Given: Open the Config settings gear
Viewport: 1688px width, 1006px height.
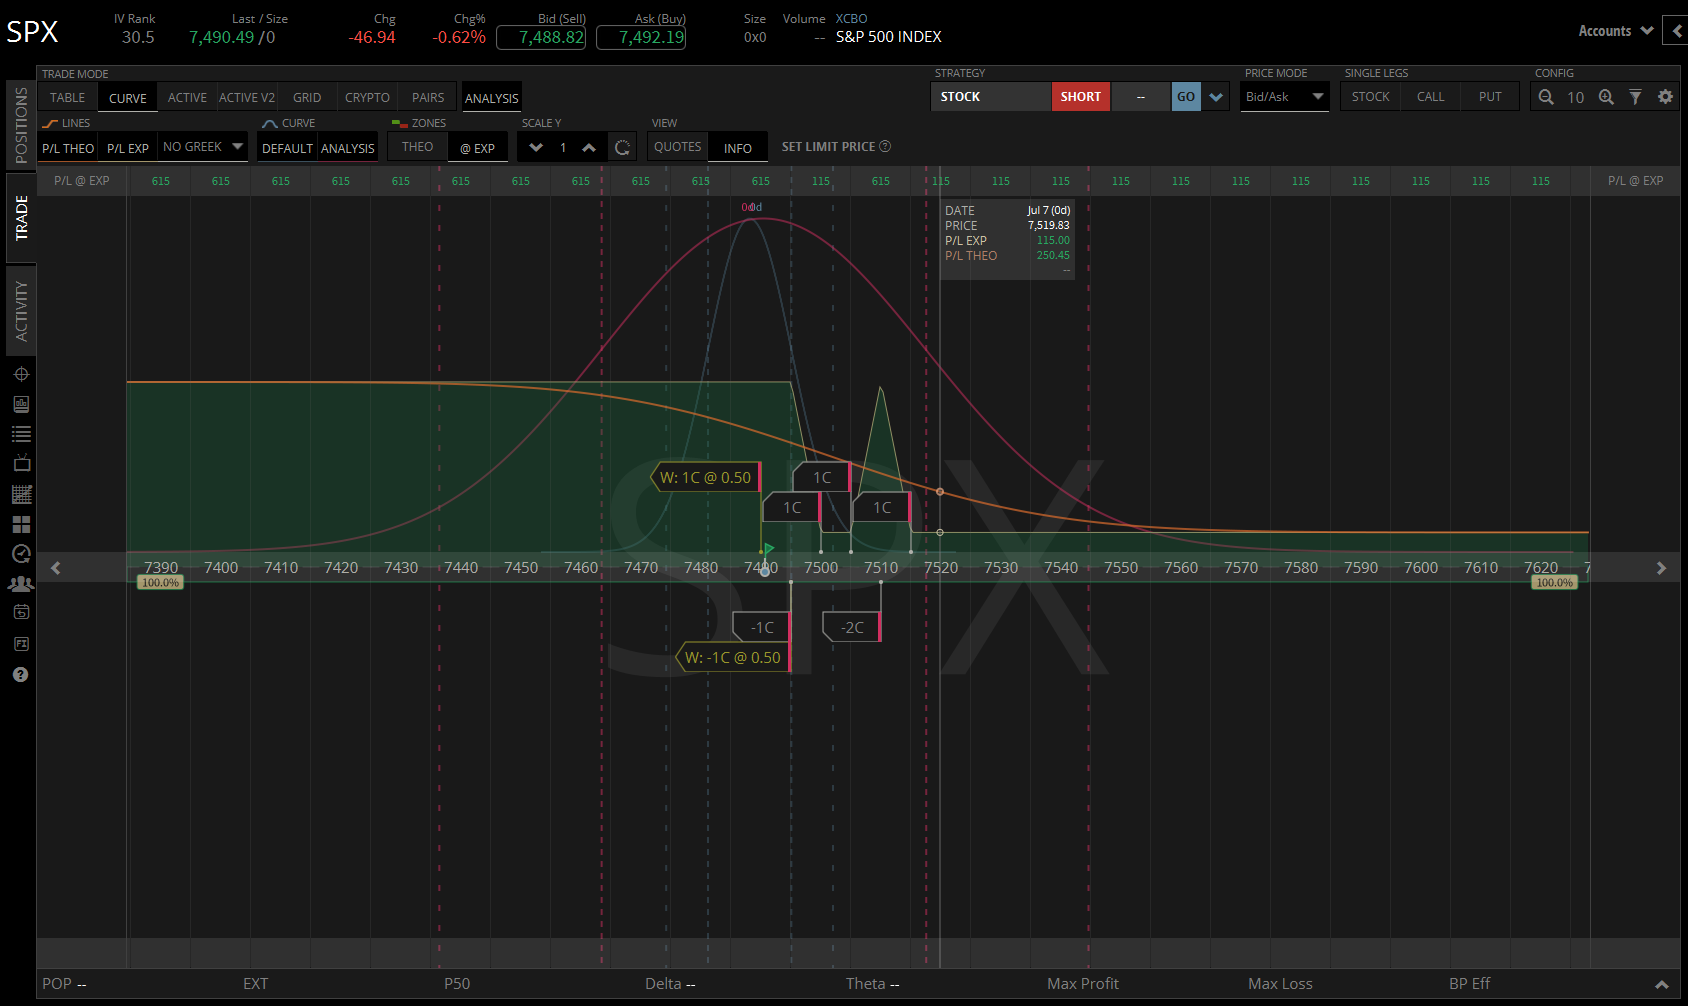Looking at the screenshot, I should coord(1665,97).
